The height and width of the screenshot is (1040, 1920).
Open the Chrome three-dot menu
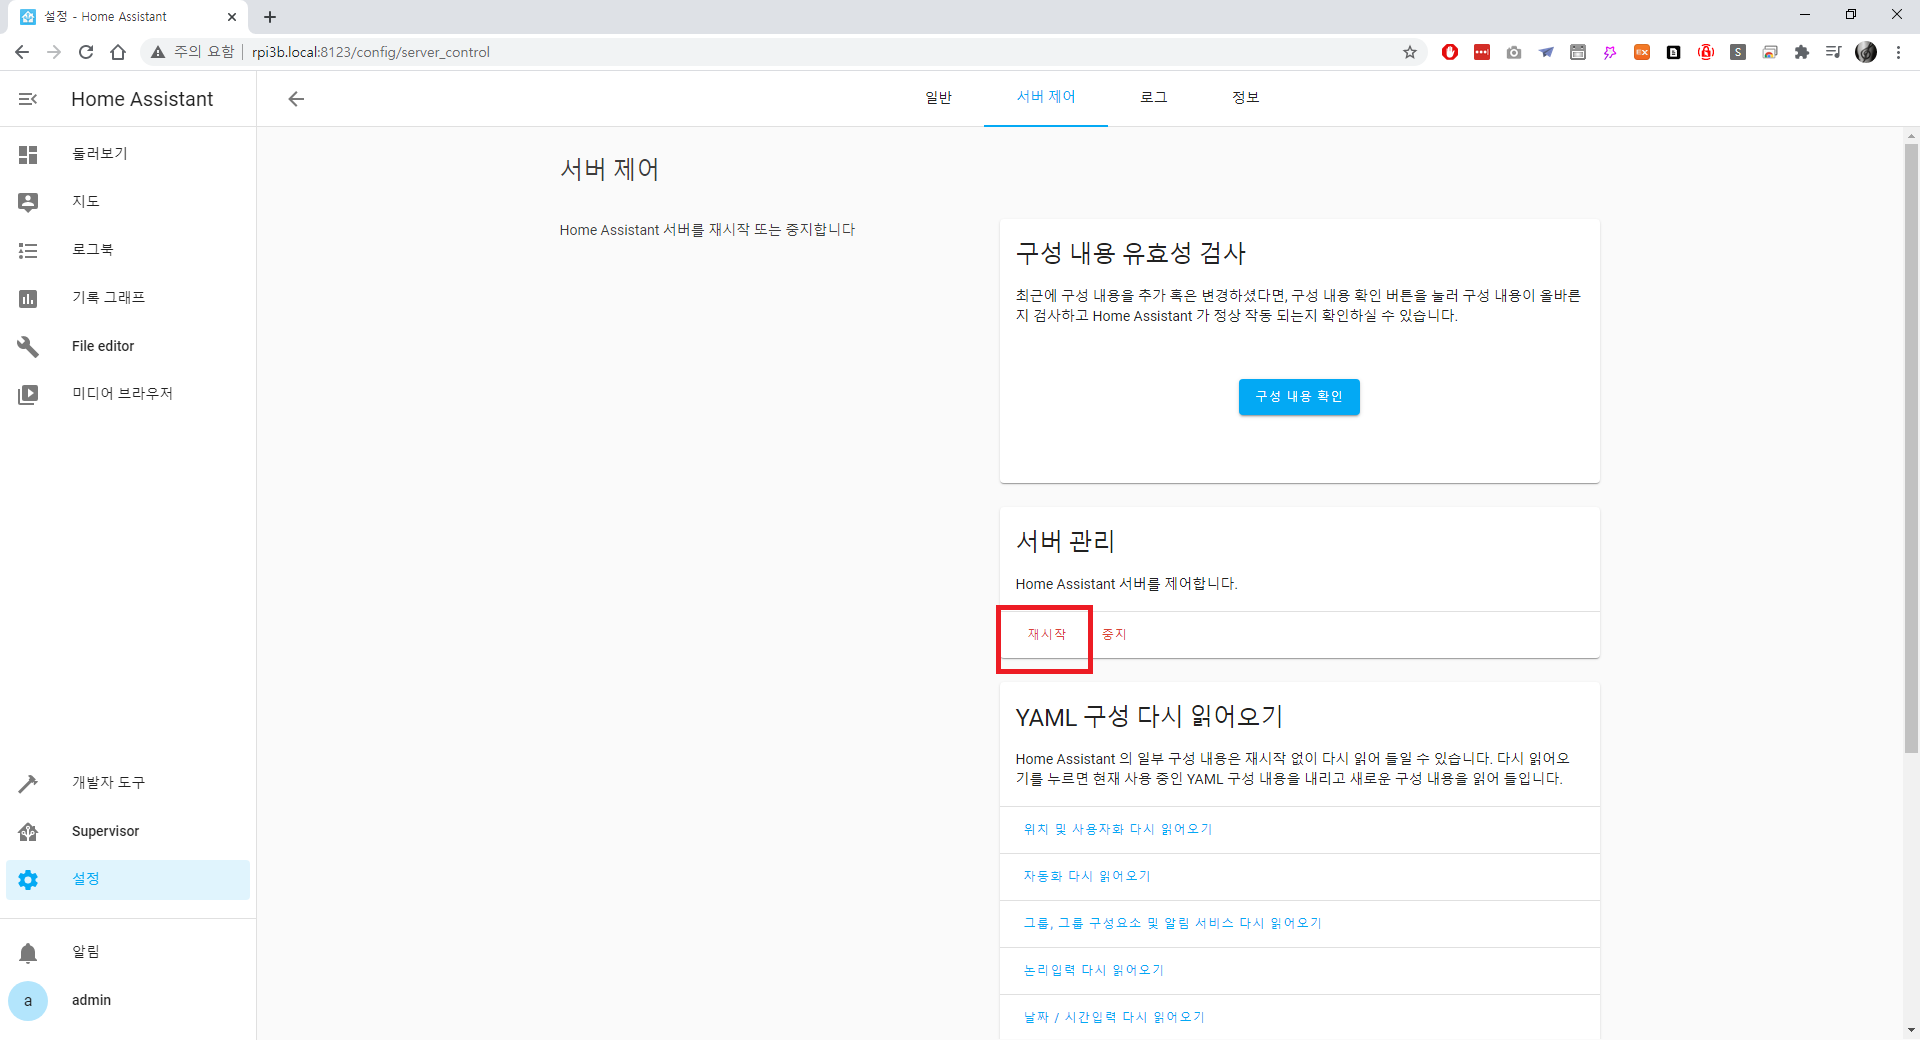coord(1898,52)
